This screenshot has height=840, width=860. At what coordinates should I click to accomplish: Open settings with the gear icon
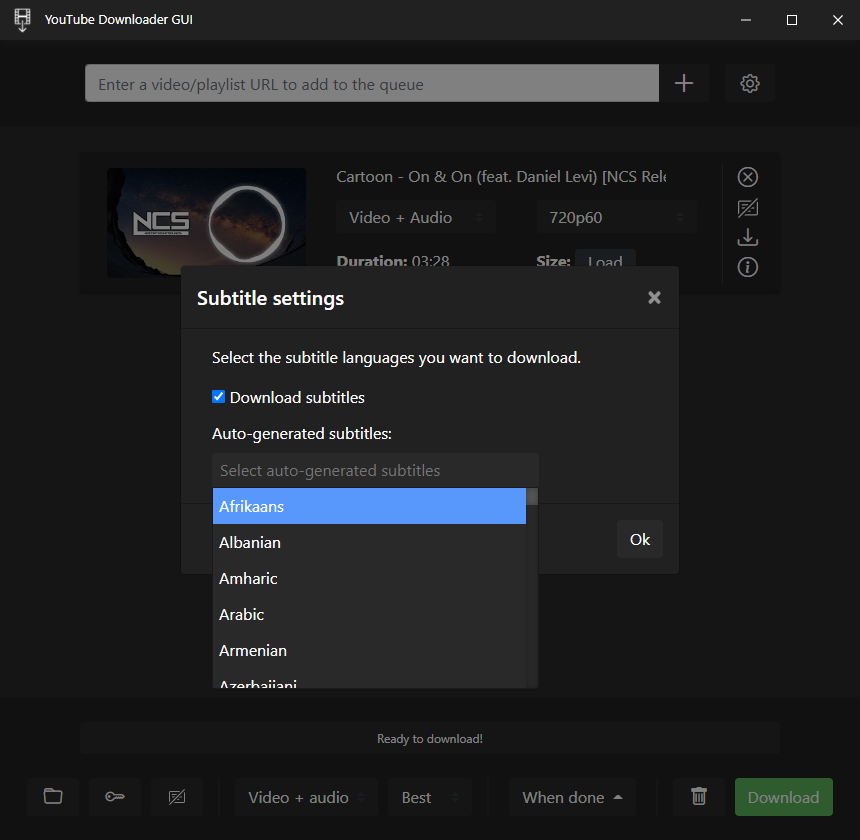tap(750, 84)
